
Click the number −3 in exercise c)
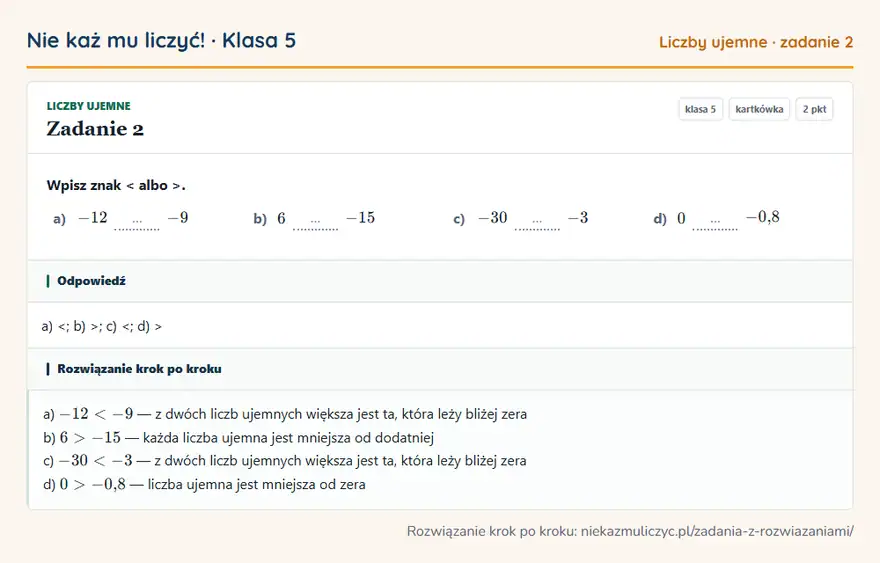click(578, 218)
